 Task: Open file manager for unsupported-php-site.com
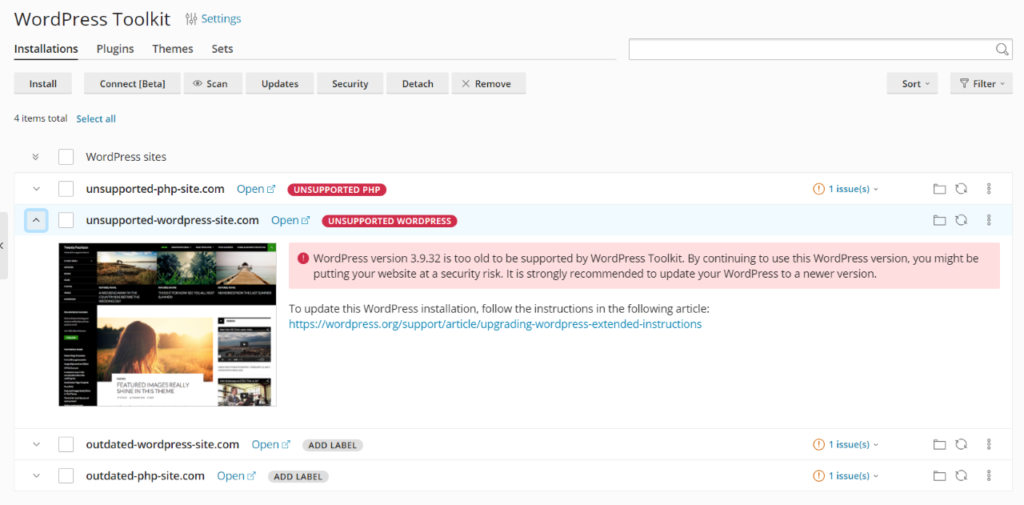point(939,189)
